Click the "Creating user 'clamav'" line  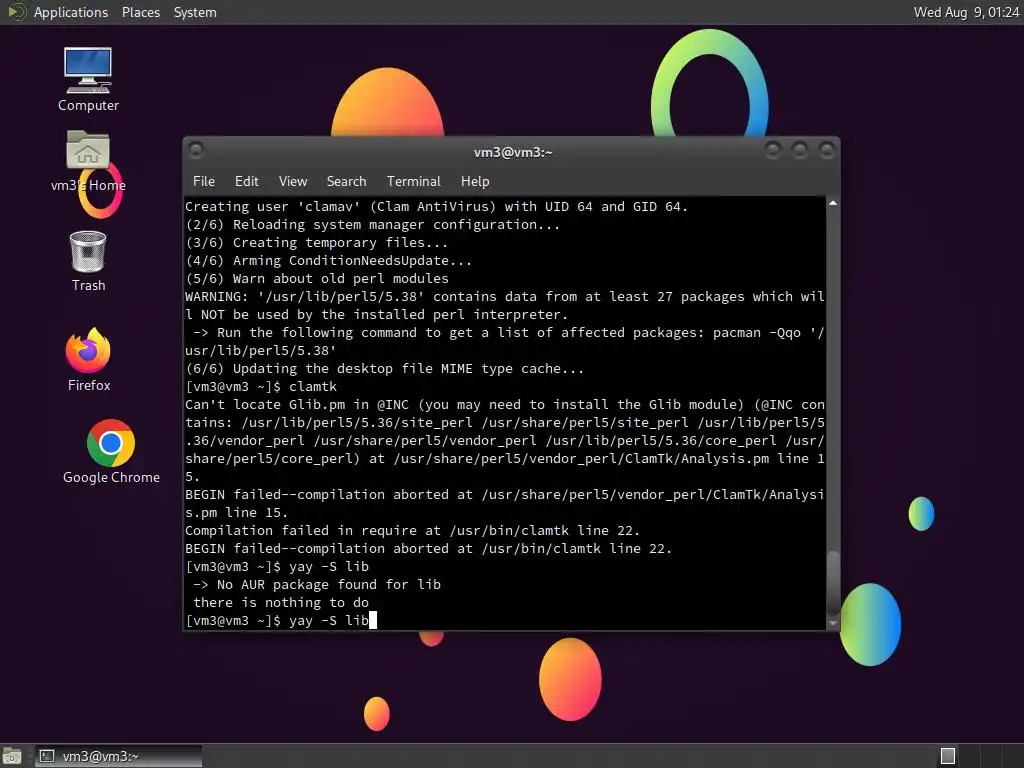(436, 206)
